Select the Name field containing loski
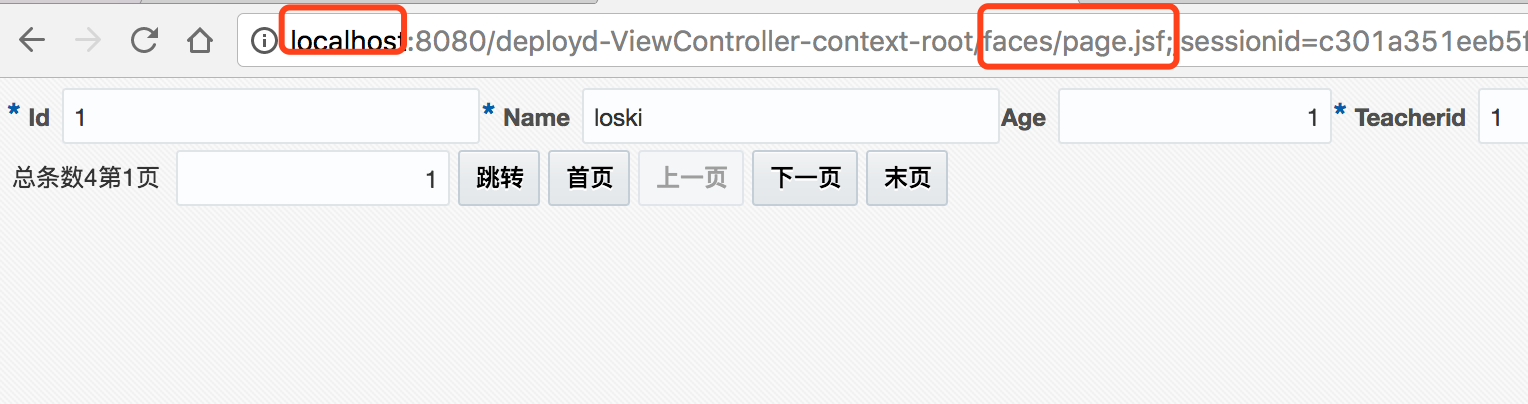This screenshot has width=1528, height=404. point(791,117)
